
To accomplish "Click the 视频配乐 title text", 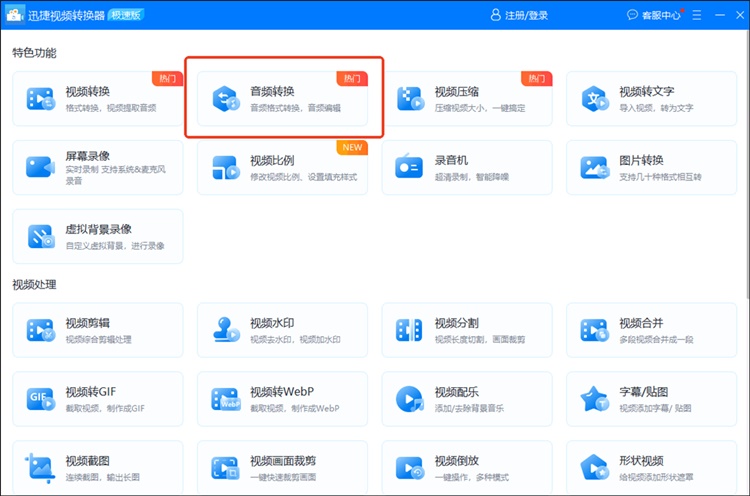I will click(457, 392).
